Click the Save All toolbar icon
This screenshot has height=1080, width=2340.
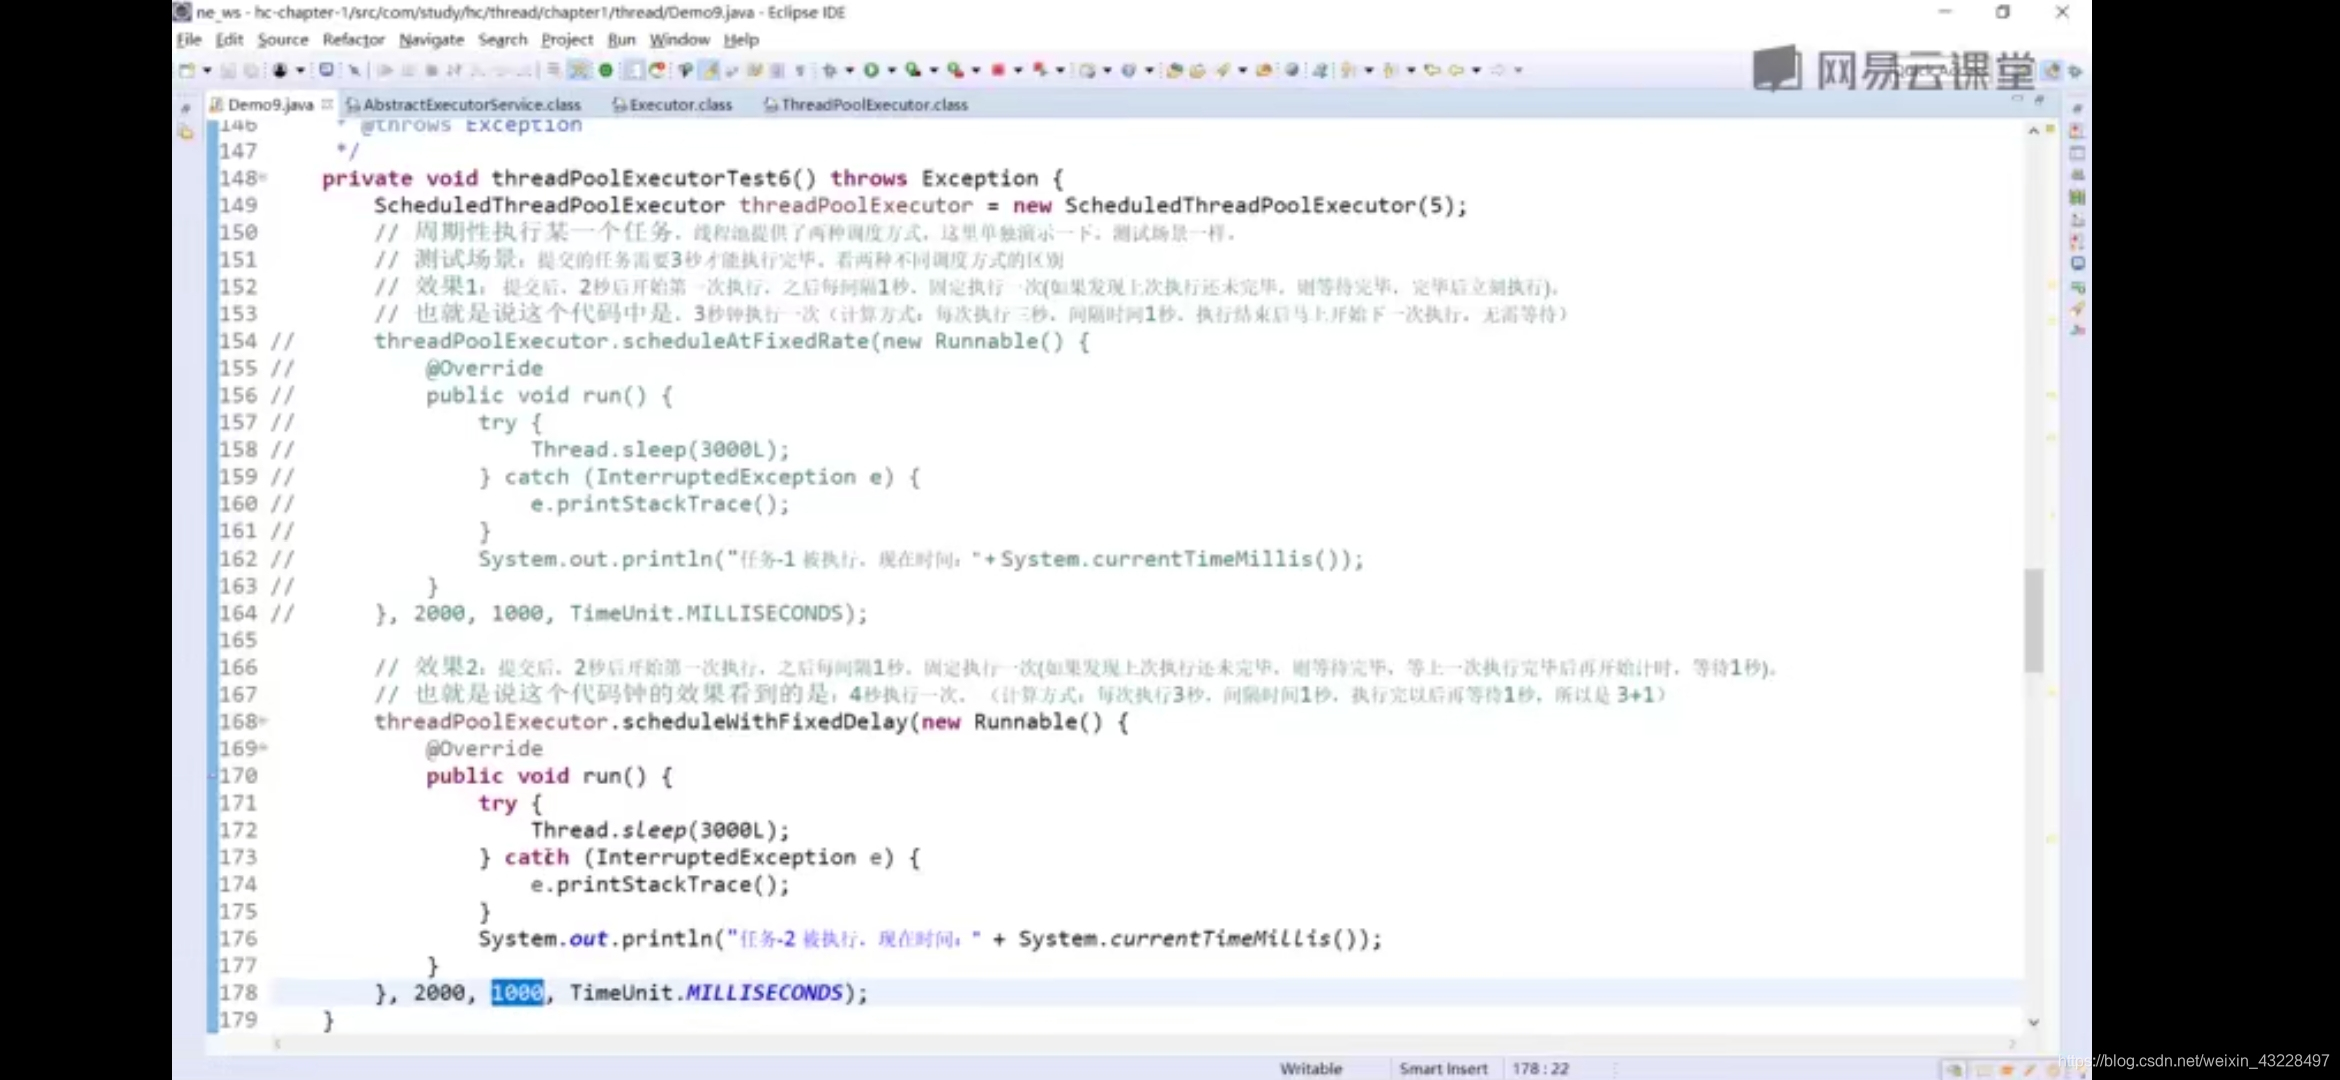coord(251,70)
